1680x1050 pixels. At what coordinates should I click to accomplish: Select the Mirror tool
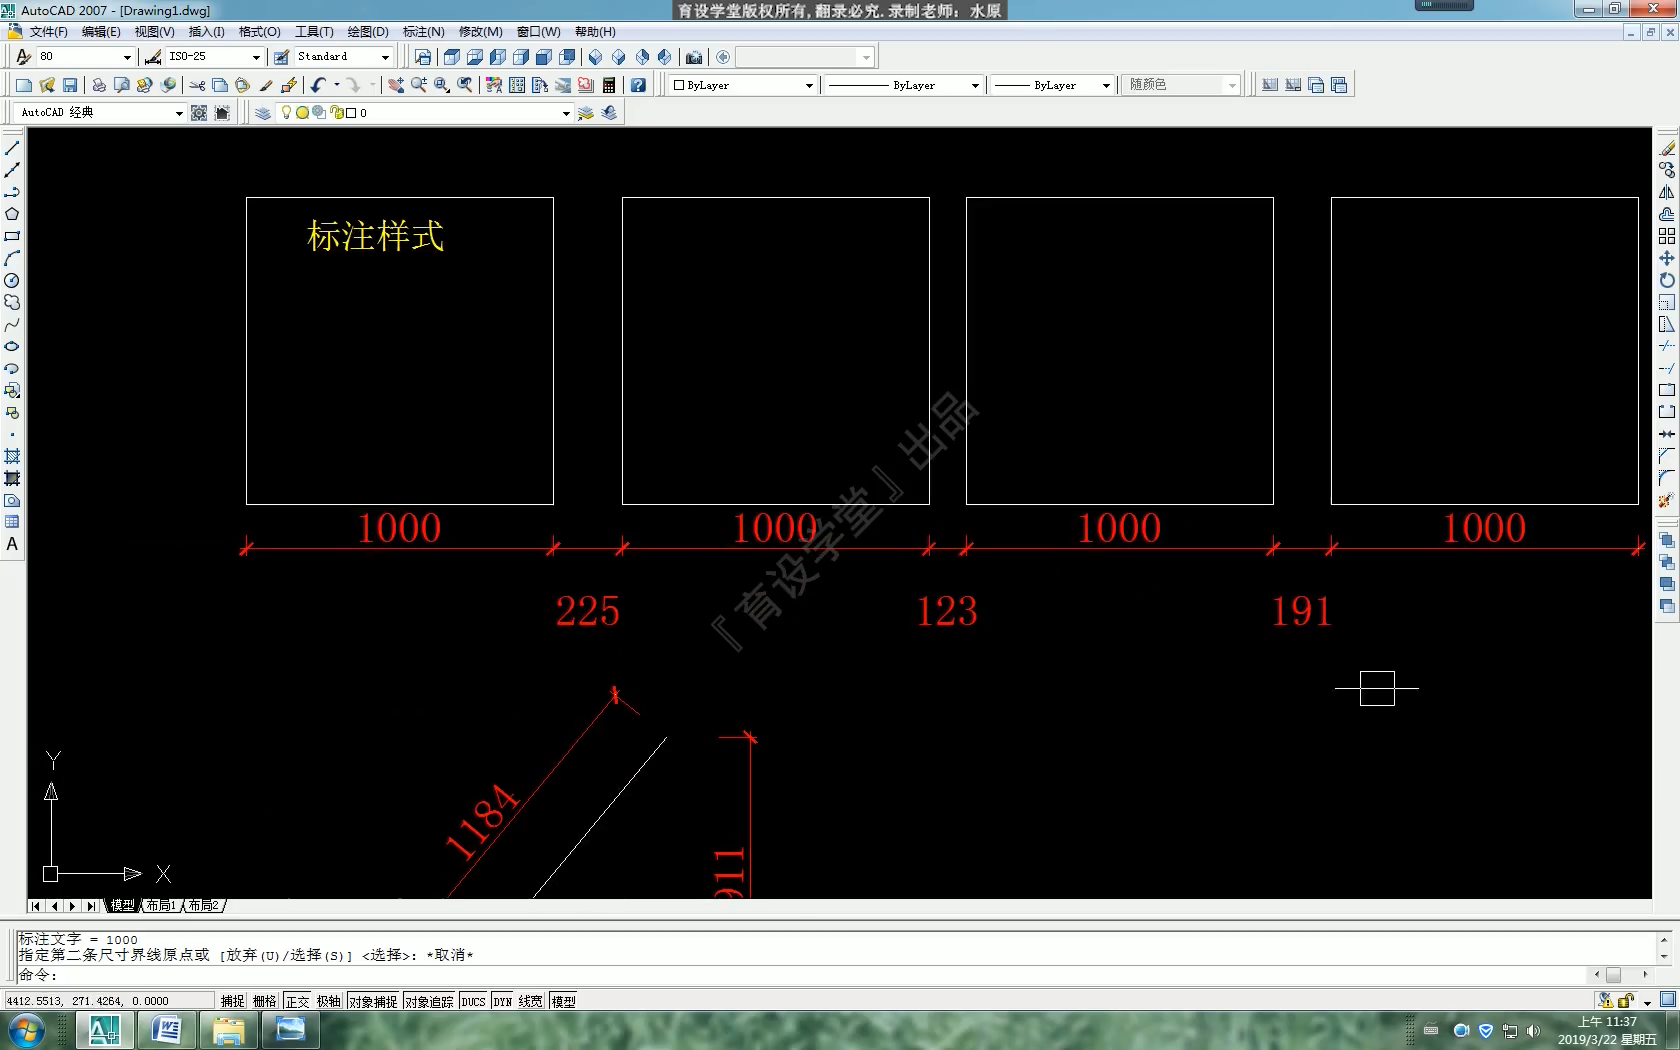click(1667, 192)
